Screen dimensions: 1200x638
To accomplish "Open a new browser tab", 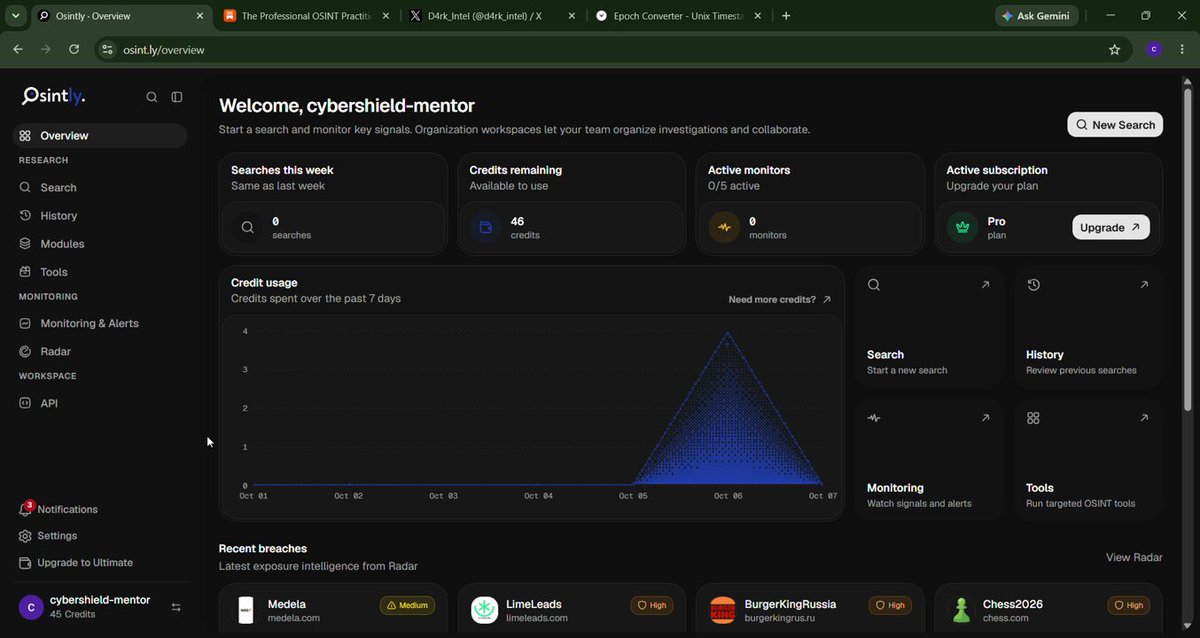I will point(786,16).
